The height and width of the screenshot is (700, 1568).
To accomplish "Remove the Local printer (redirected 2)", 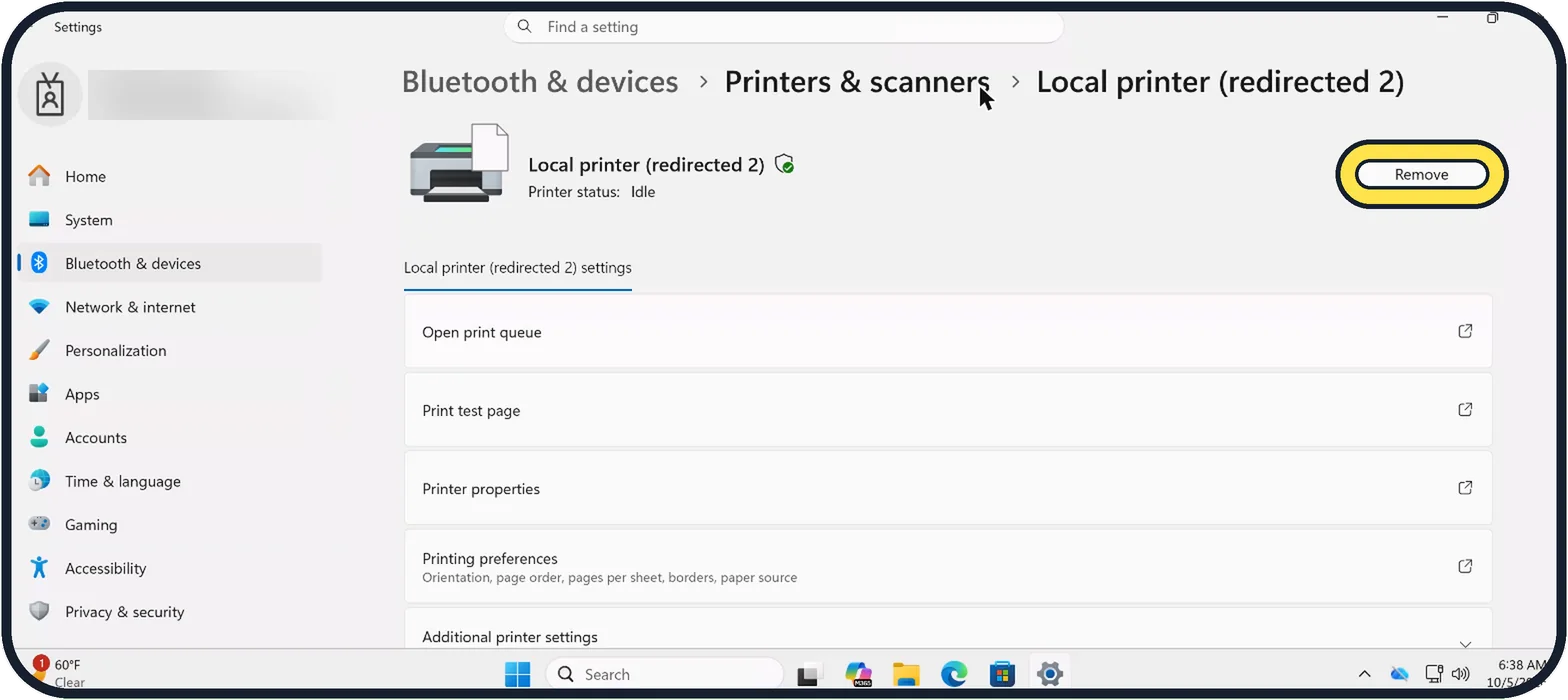I will click(1421, 174).
